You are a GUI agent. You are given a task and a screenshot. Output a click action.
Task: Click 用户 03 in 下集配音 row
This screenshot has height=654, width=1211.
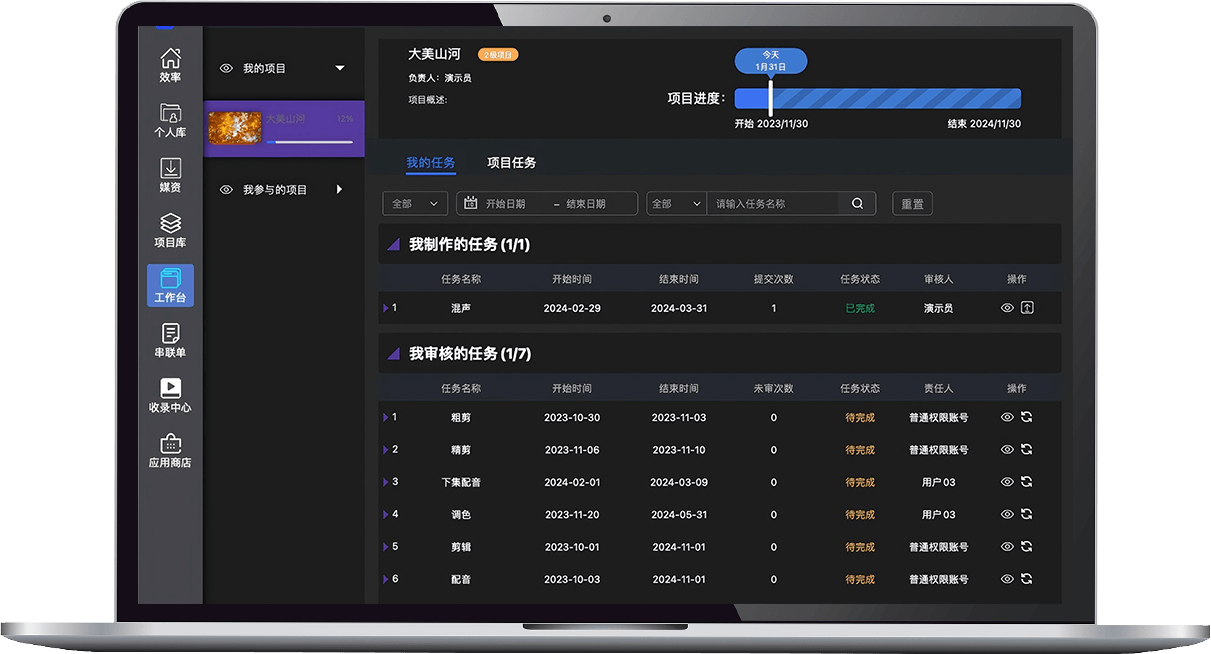point(938,482)
